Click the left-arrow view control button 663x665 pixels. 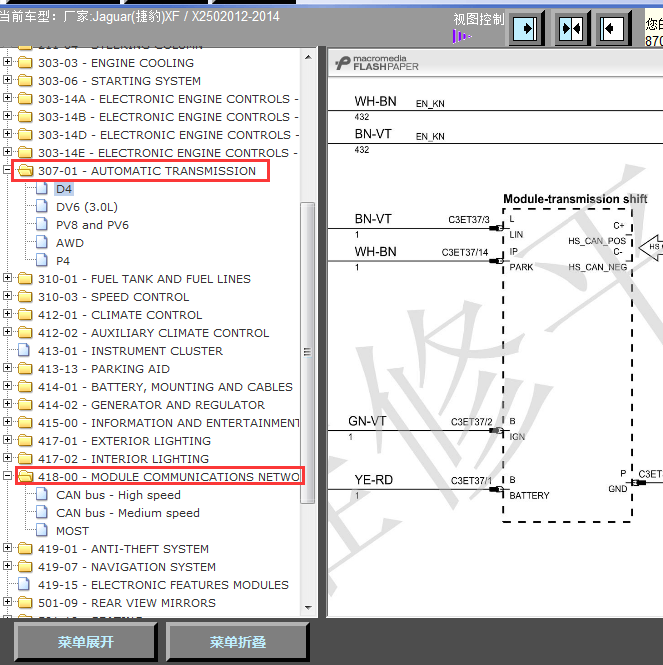[x=612, y=29]
